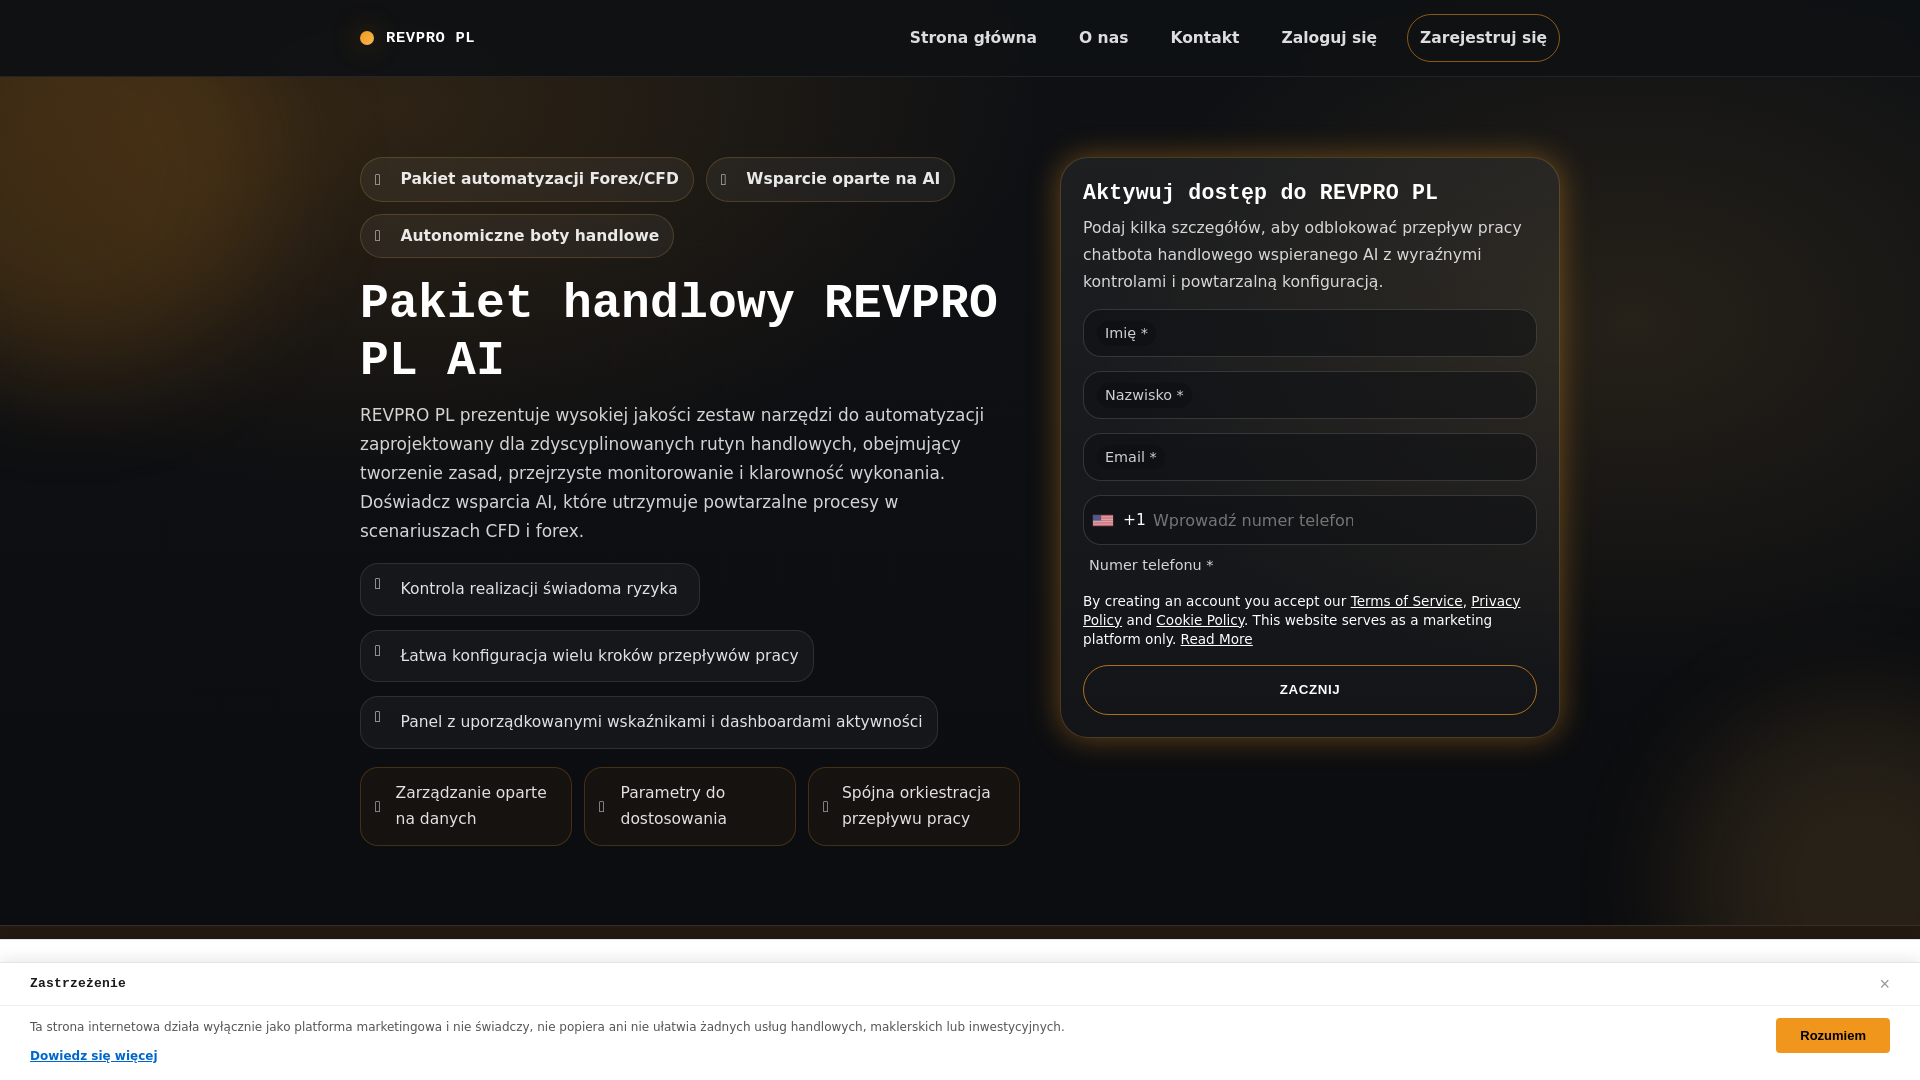Click the Aktywuj dostęp do REVPRO PL heading
Screen dimensions: 1920x1080
1260,193
